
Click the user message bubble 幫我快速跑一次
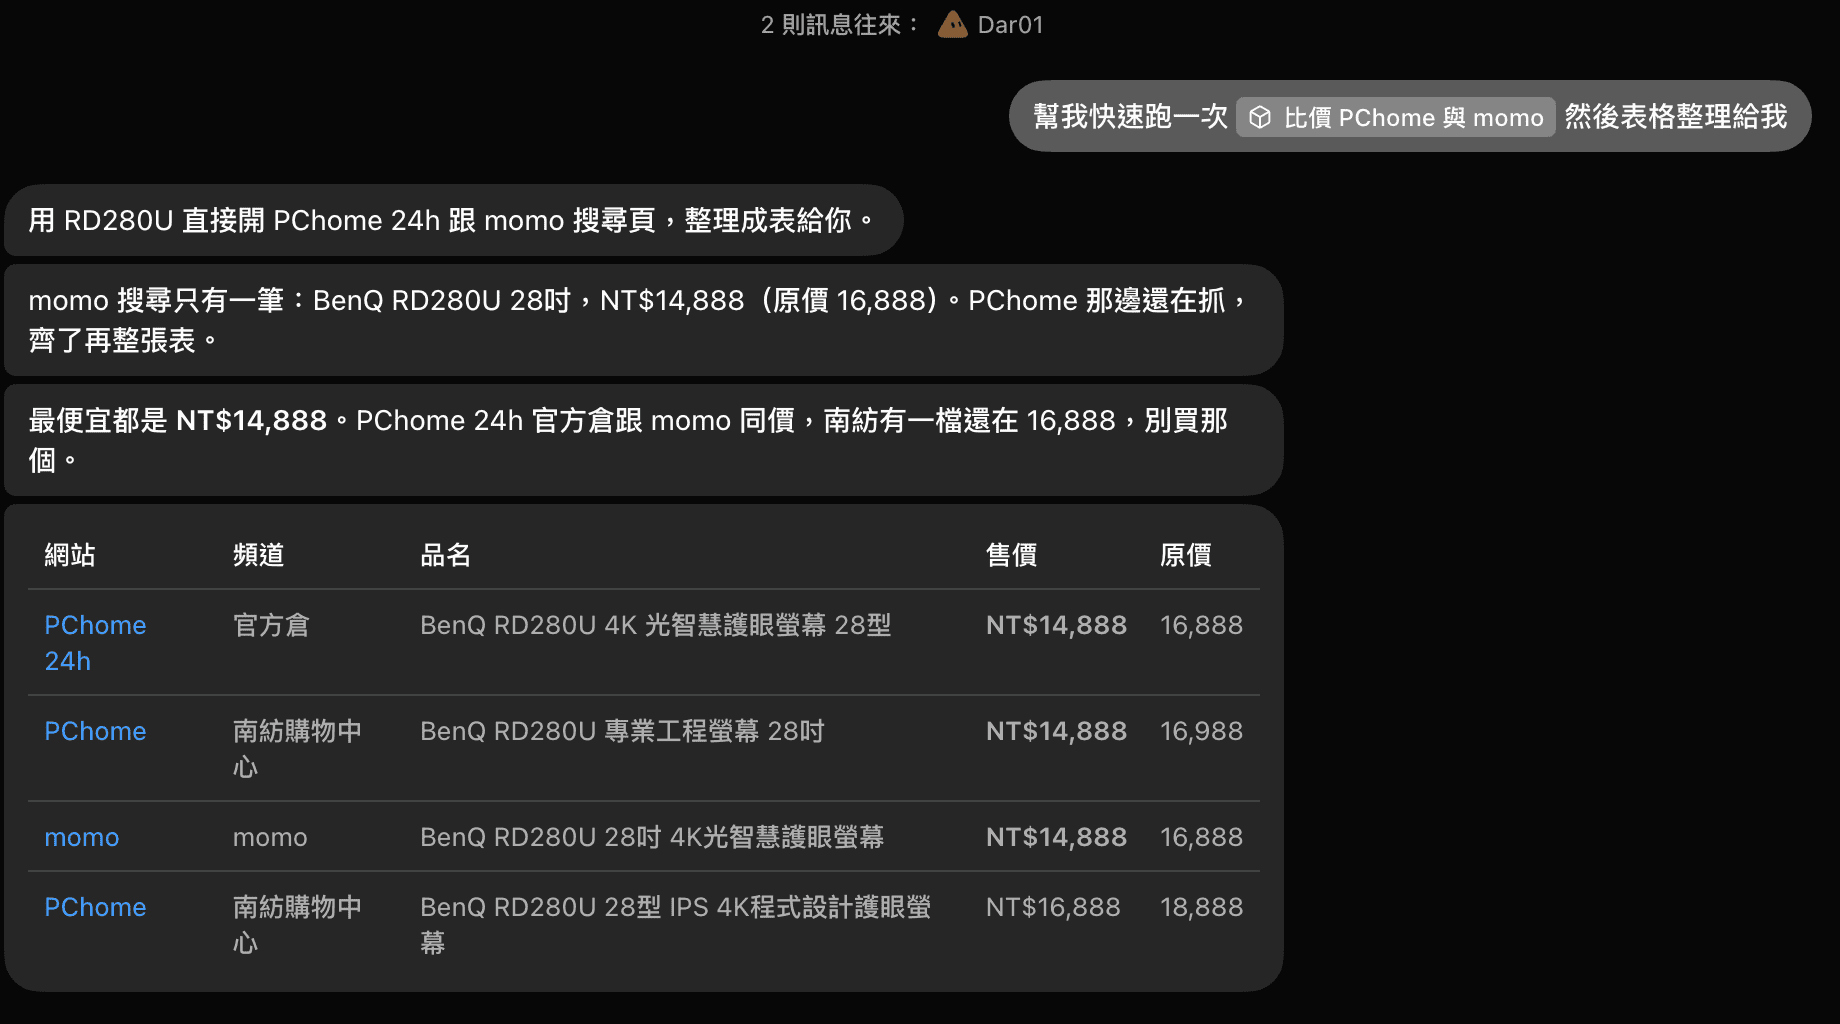click(x=1410, y=116)
